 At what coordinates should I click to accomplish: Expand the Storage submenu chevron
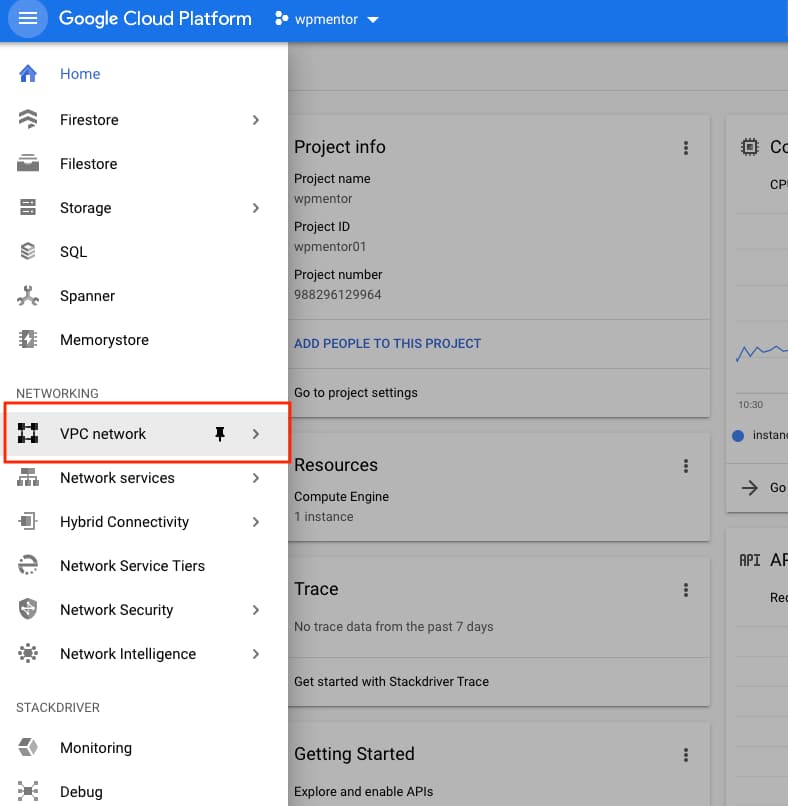[256, 208]
